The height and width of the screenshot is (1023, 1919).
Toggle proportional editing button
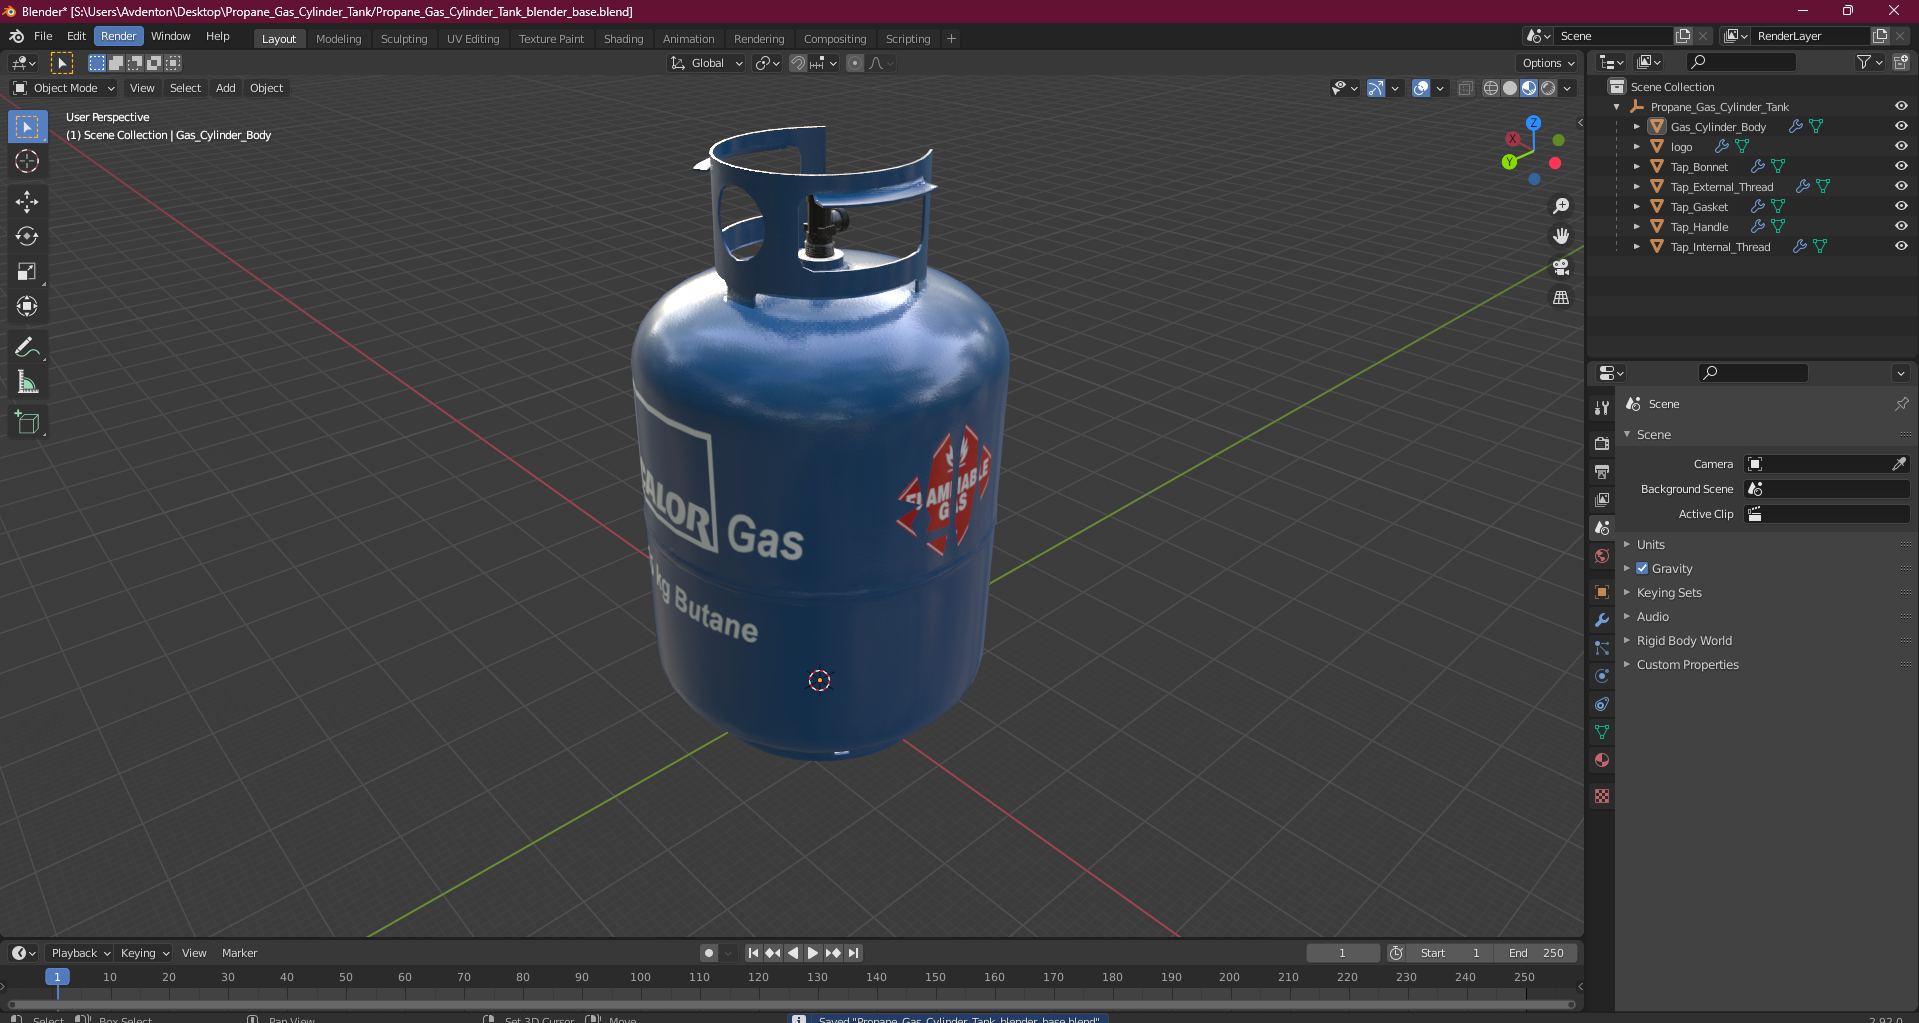[x=855, y=63]
